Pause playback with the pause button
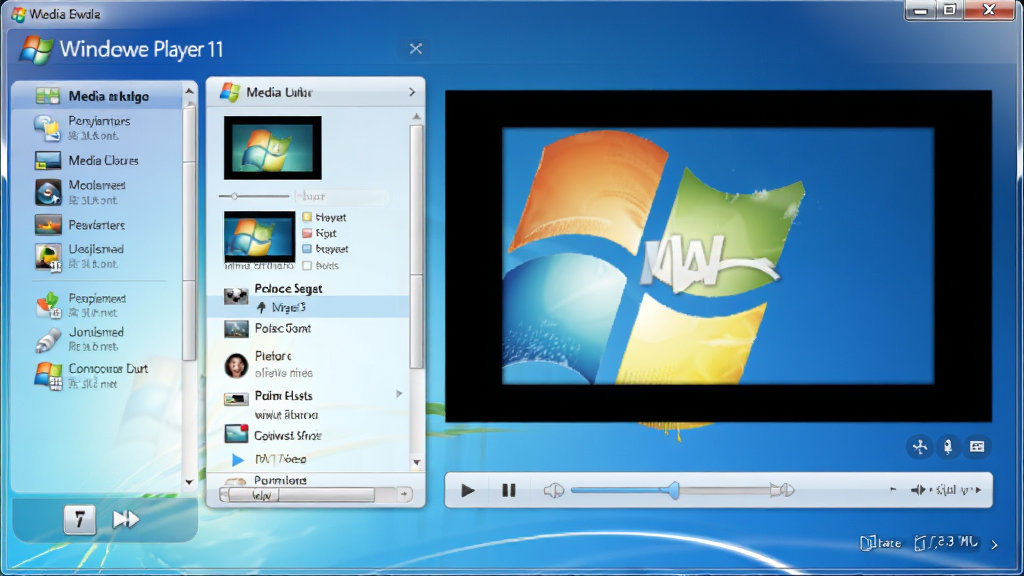This screenshot has height=576, width=1024. [509, 490]
